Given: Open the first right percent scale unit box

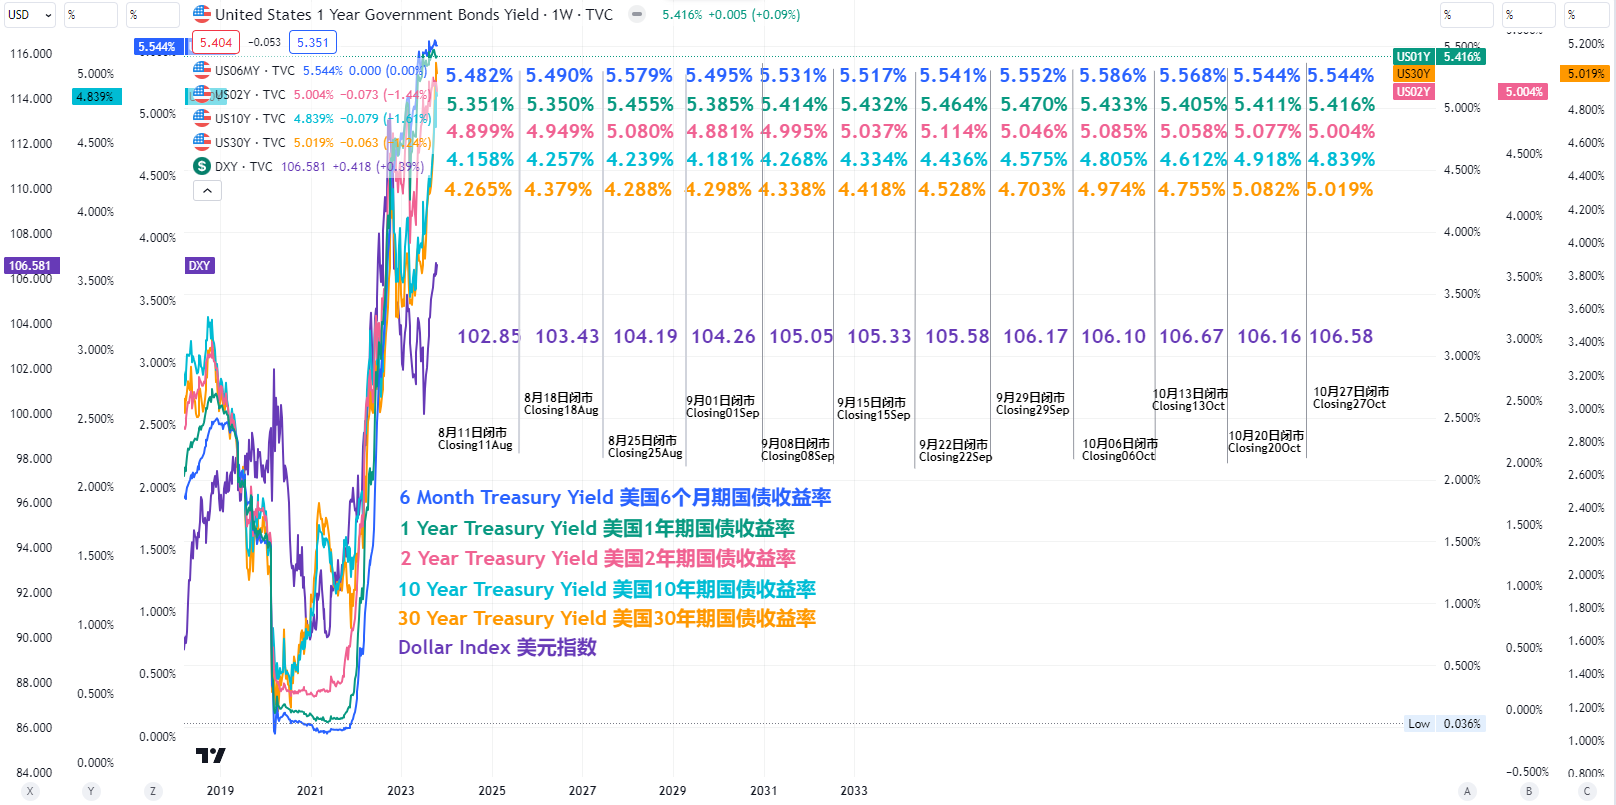Looking at the screenshot, I should 1467,15.
